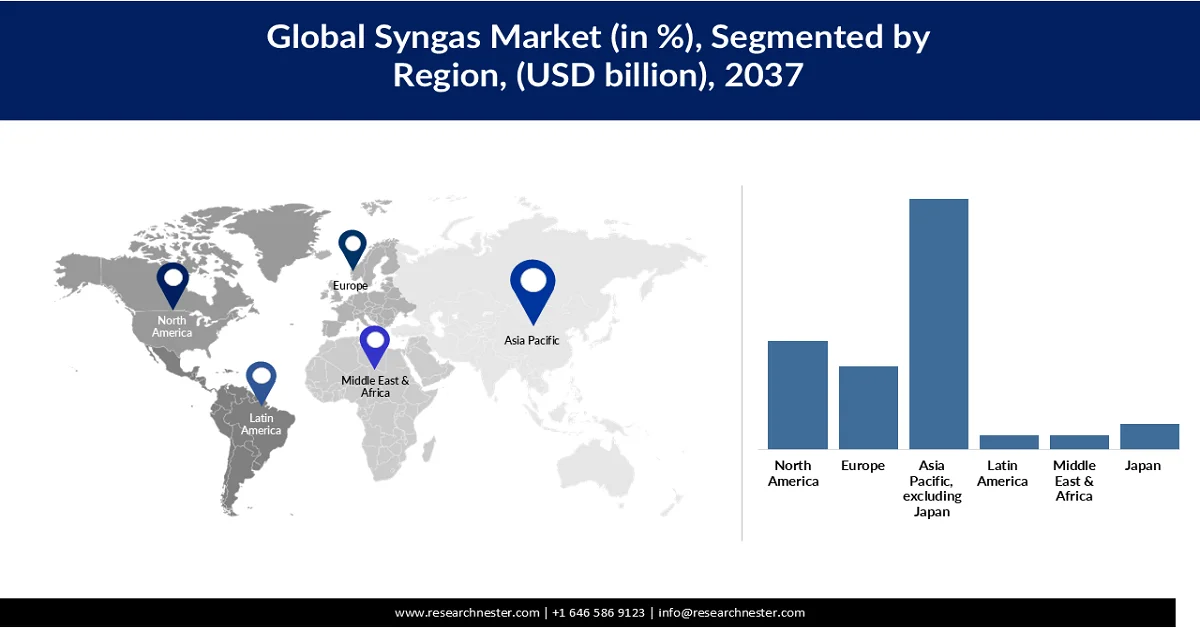Click the info@researchnester.com email link
The image size is (1200, 628).
point(731,613)
